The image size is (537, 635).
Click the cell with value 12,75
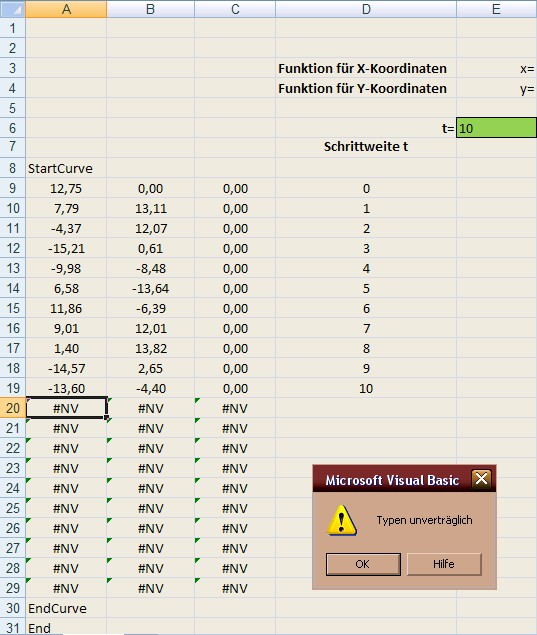coord(66,188)
